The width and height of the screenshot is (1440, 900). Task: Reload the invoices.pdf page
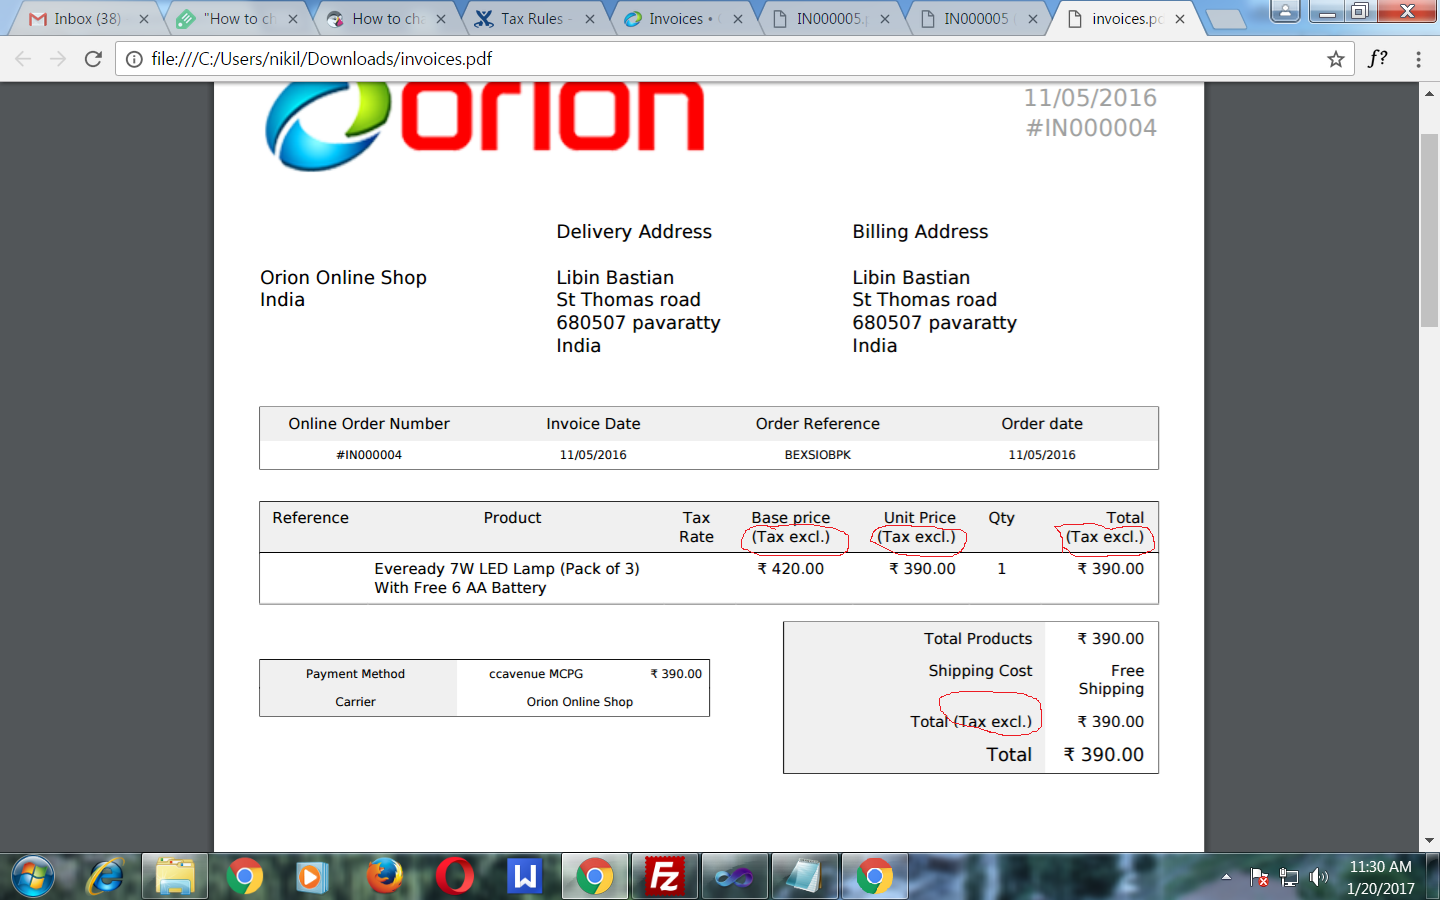pyautogui.click(x=93, y=59)
